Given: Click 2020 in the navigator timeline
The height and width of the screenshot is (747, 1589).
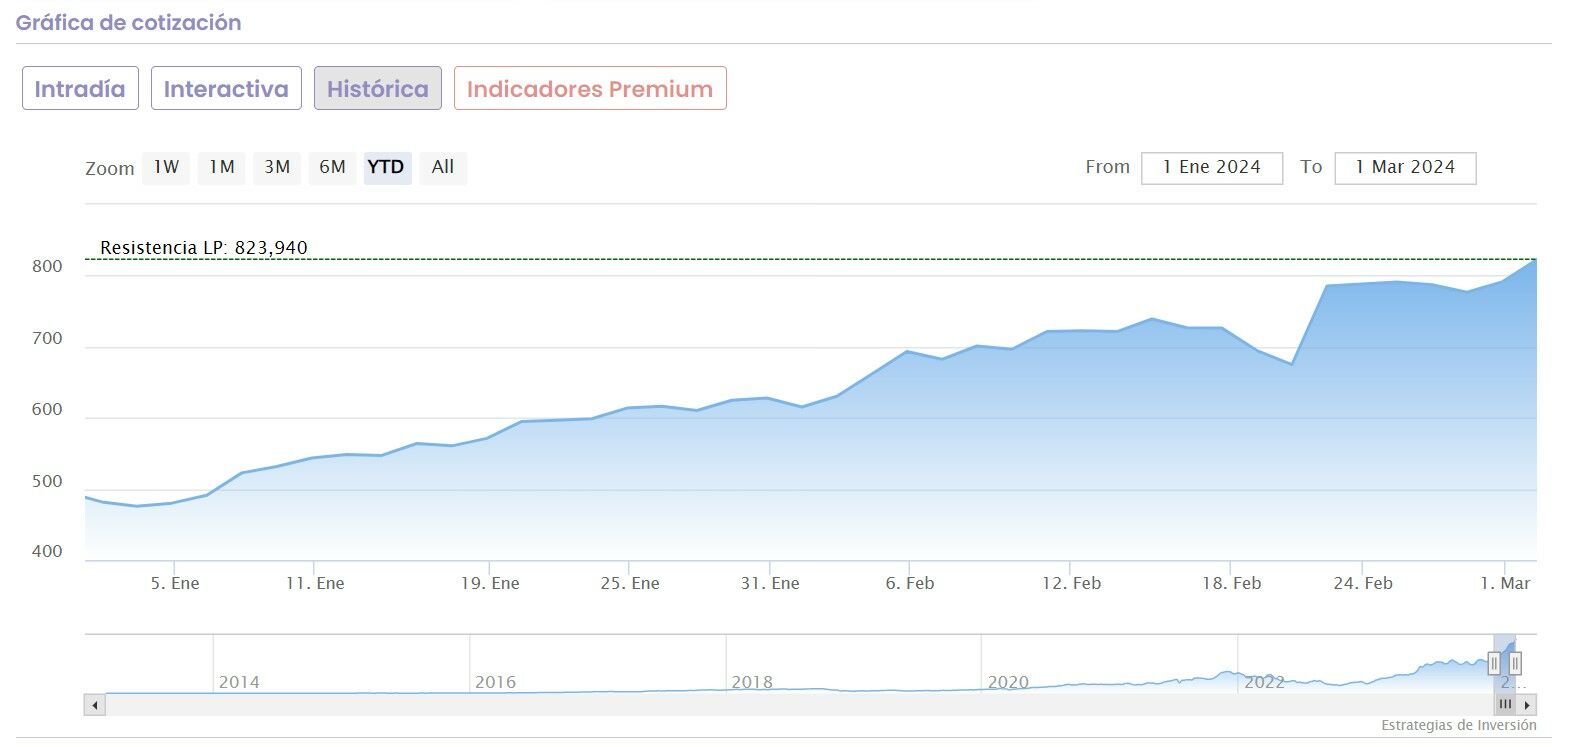Looking at the screenshot, I should (x=1008, y=682).
